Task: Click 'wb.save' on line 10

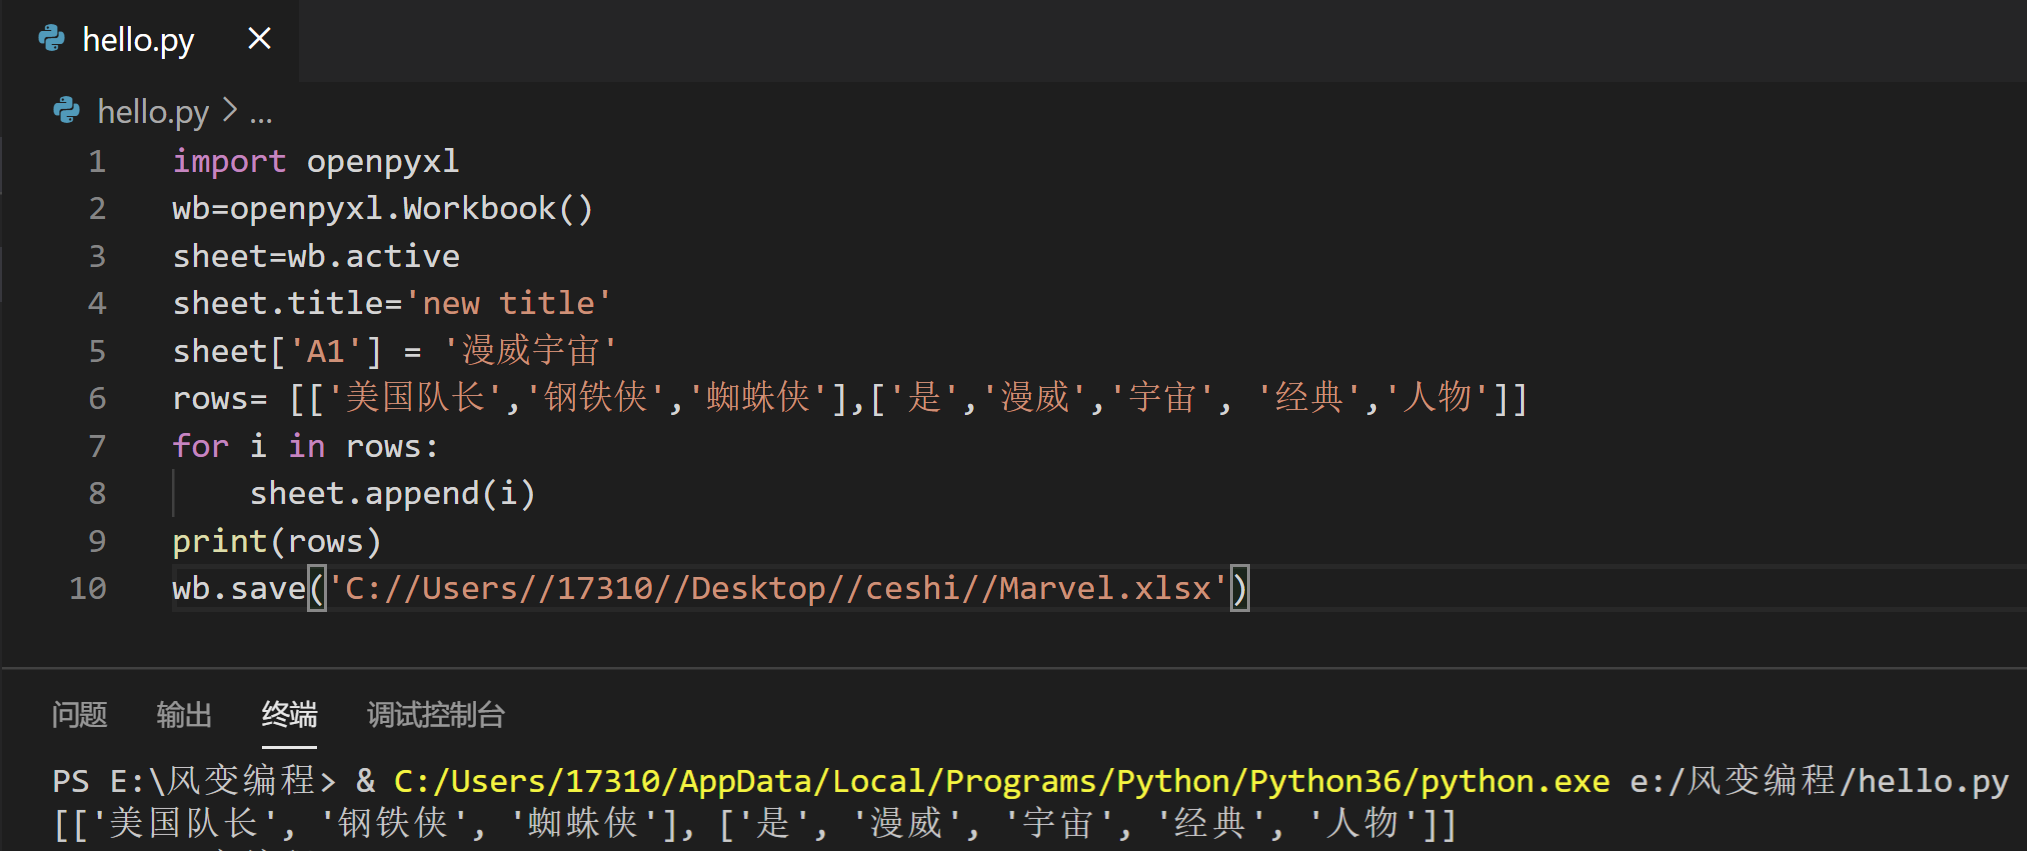Action: point(239,588)
